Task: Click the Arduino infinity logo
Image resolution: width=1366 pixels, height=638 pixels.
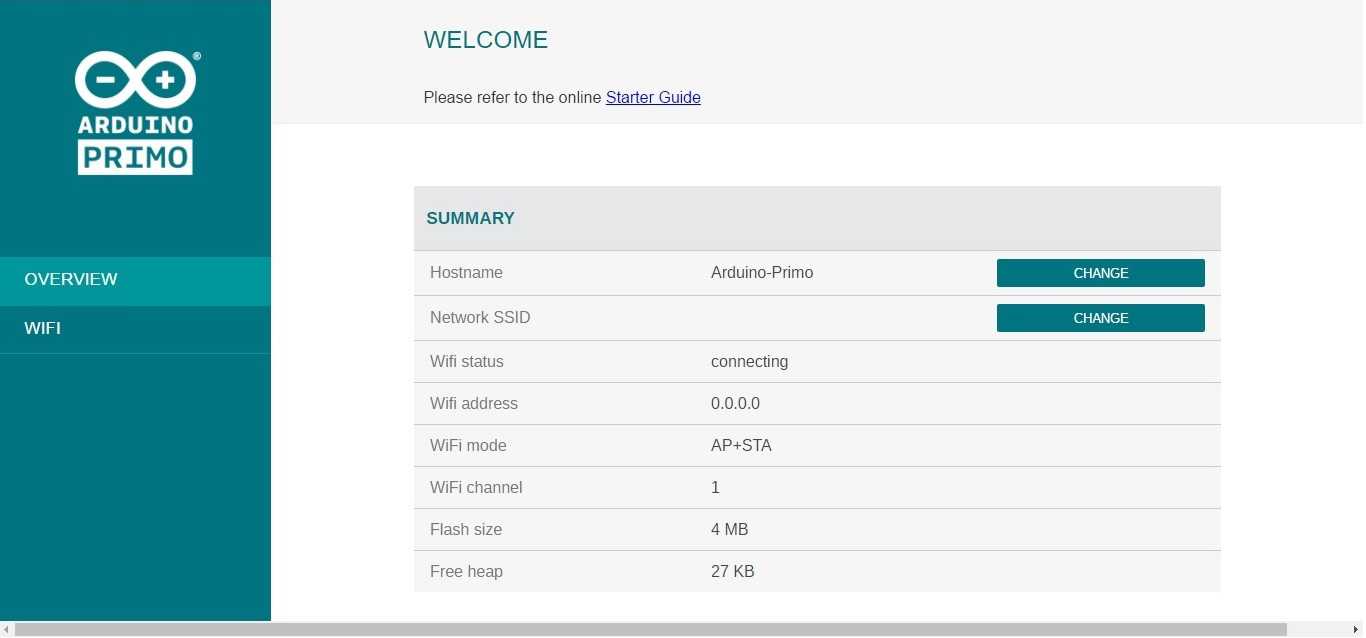Action: (135, 79)
